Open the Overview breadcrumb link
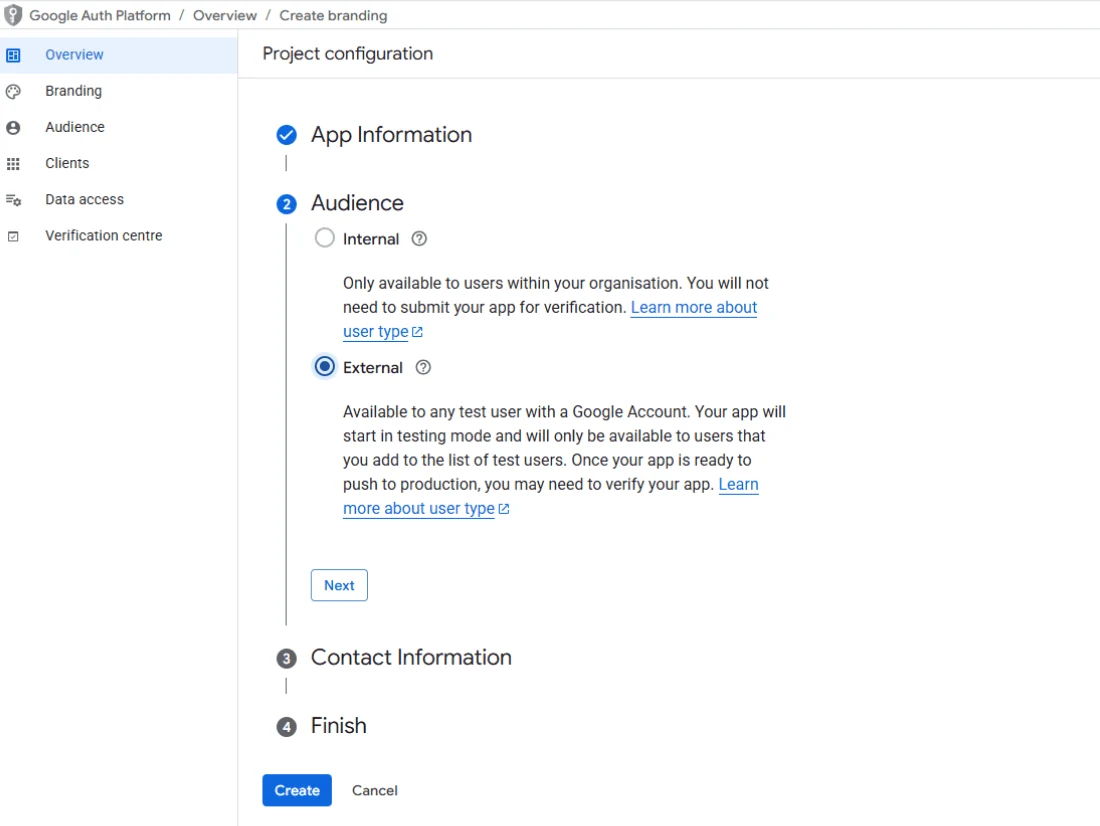This screenshot has width=1100, height=826. (224, 15)
